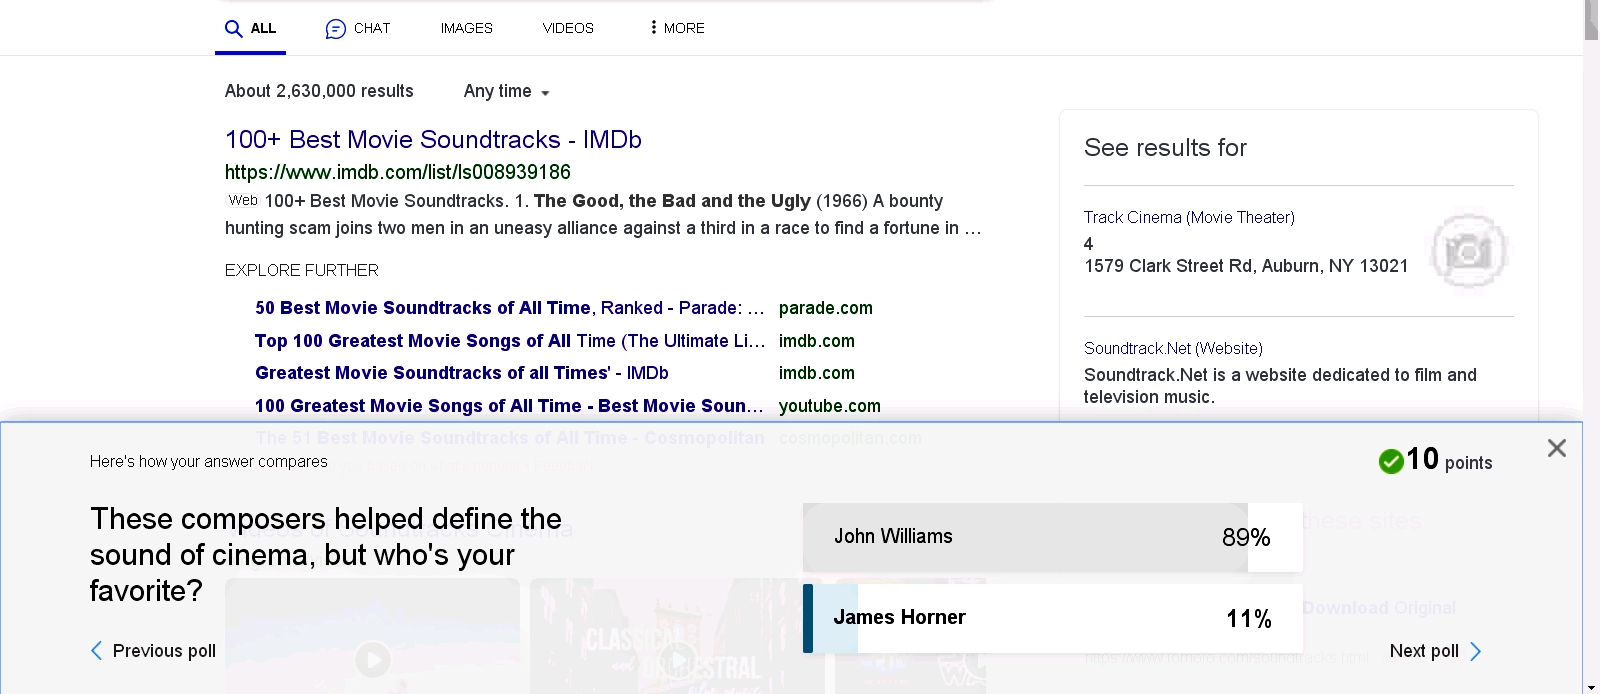Go to the Next poll
Screen dimensions: 1600x694
click(x=1435, y=651)
